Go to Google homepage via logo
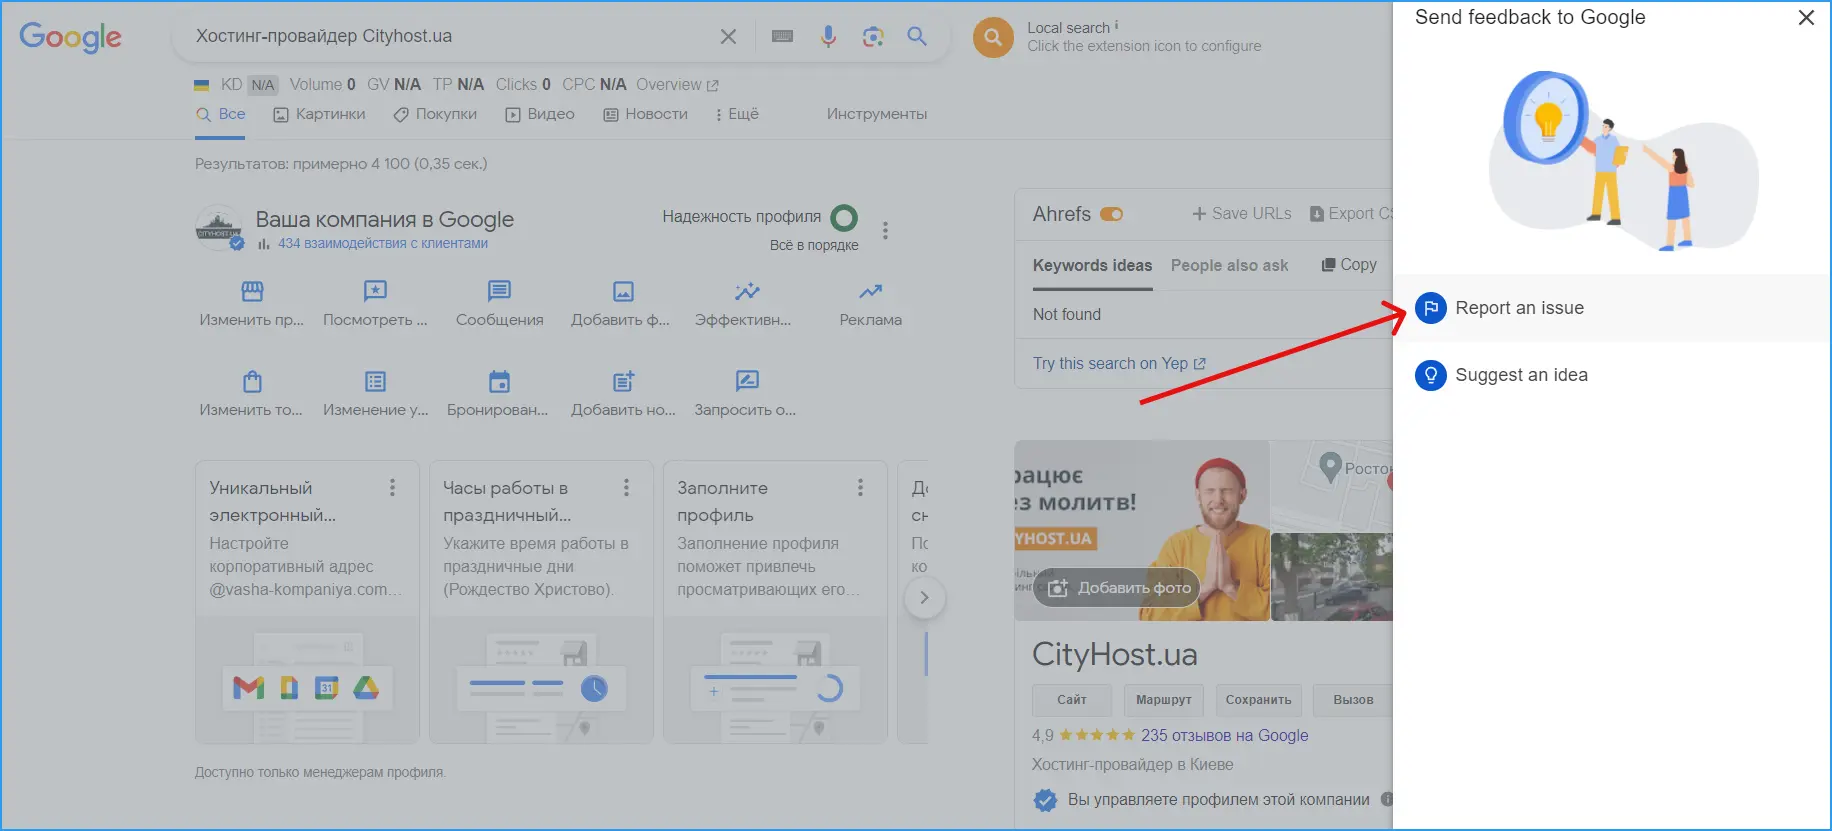This screenshot has height=831, width=1832. coord(70,37)
